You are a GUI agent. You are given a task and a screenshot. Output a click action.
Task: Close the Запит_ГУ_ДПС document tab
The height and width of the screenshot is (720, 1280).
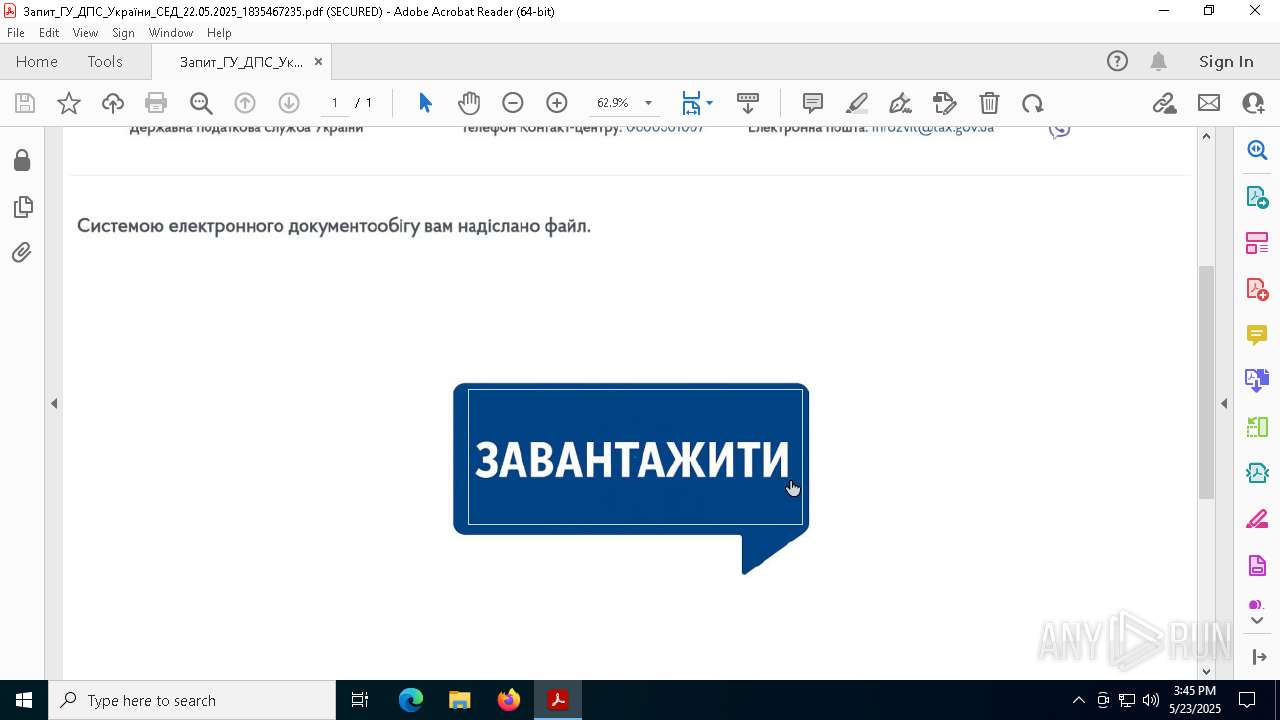tap(318, 61)
